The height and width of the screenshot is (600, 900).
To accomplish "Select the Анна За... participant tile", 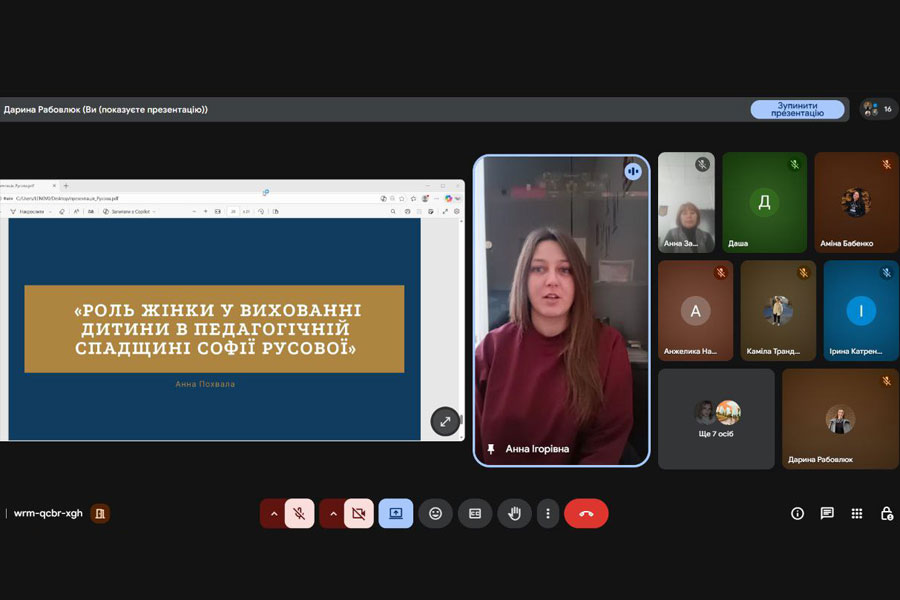I will (686, 202).
